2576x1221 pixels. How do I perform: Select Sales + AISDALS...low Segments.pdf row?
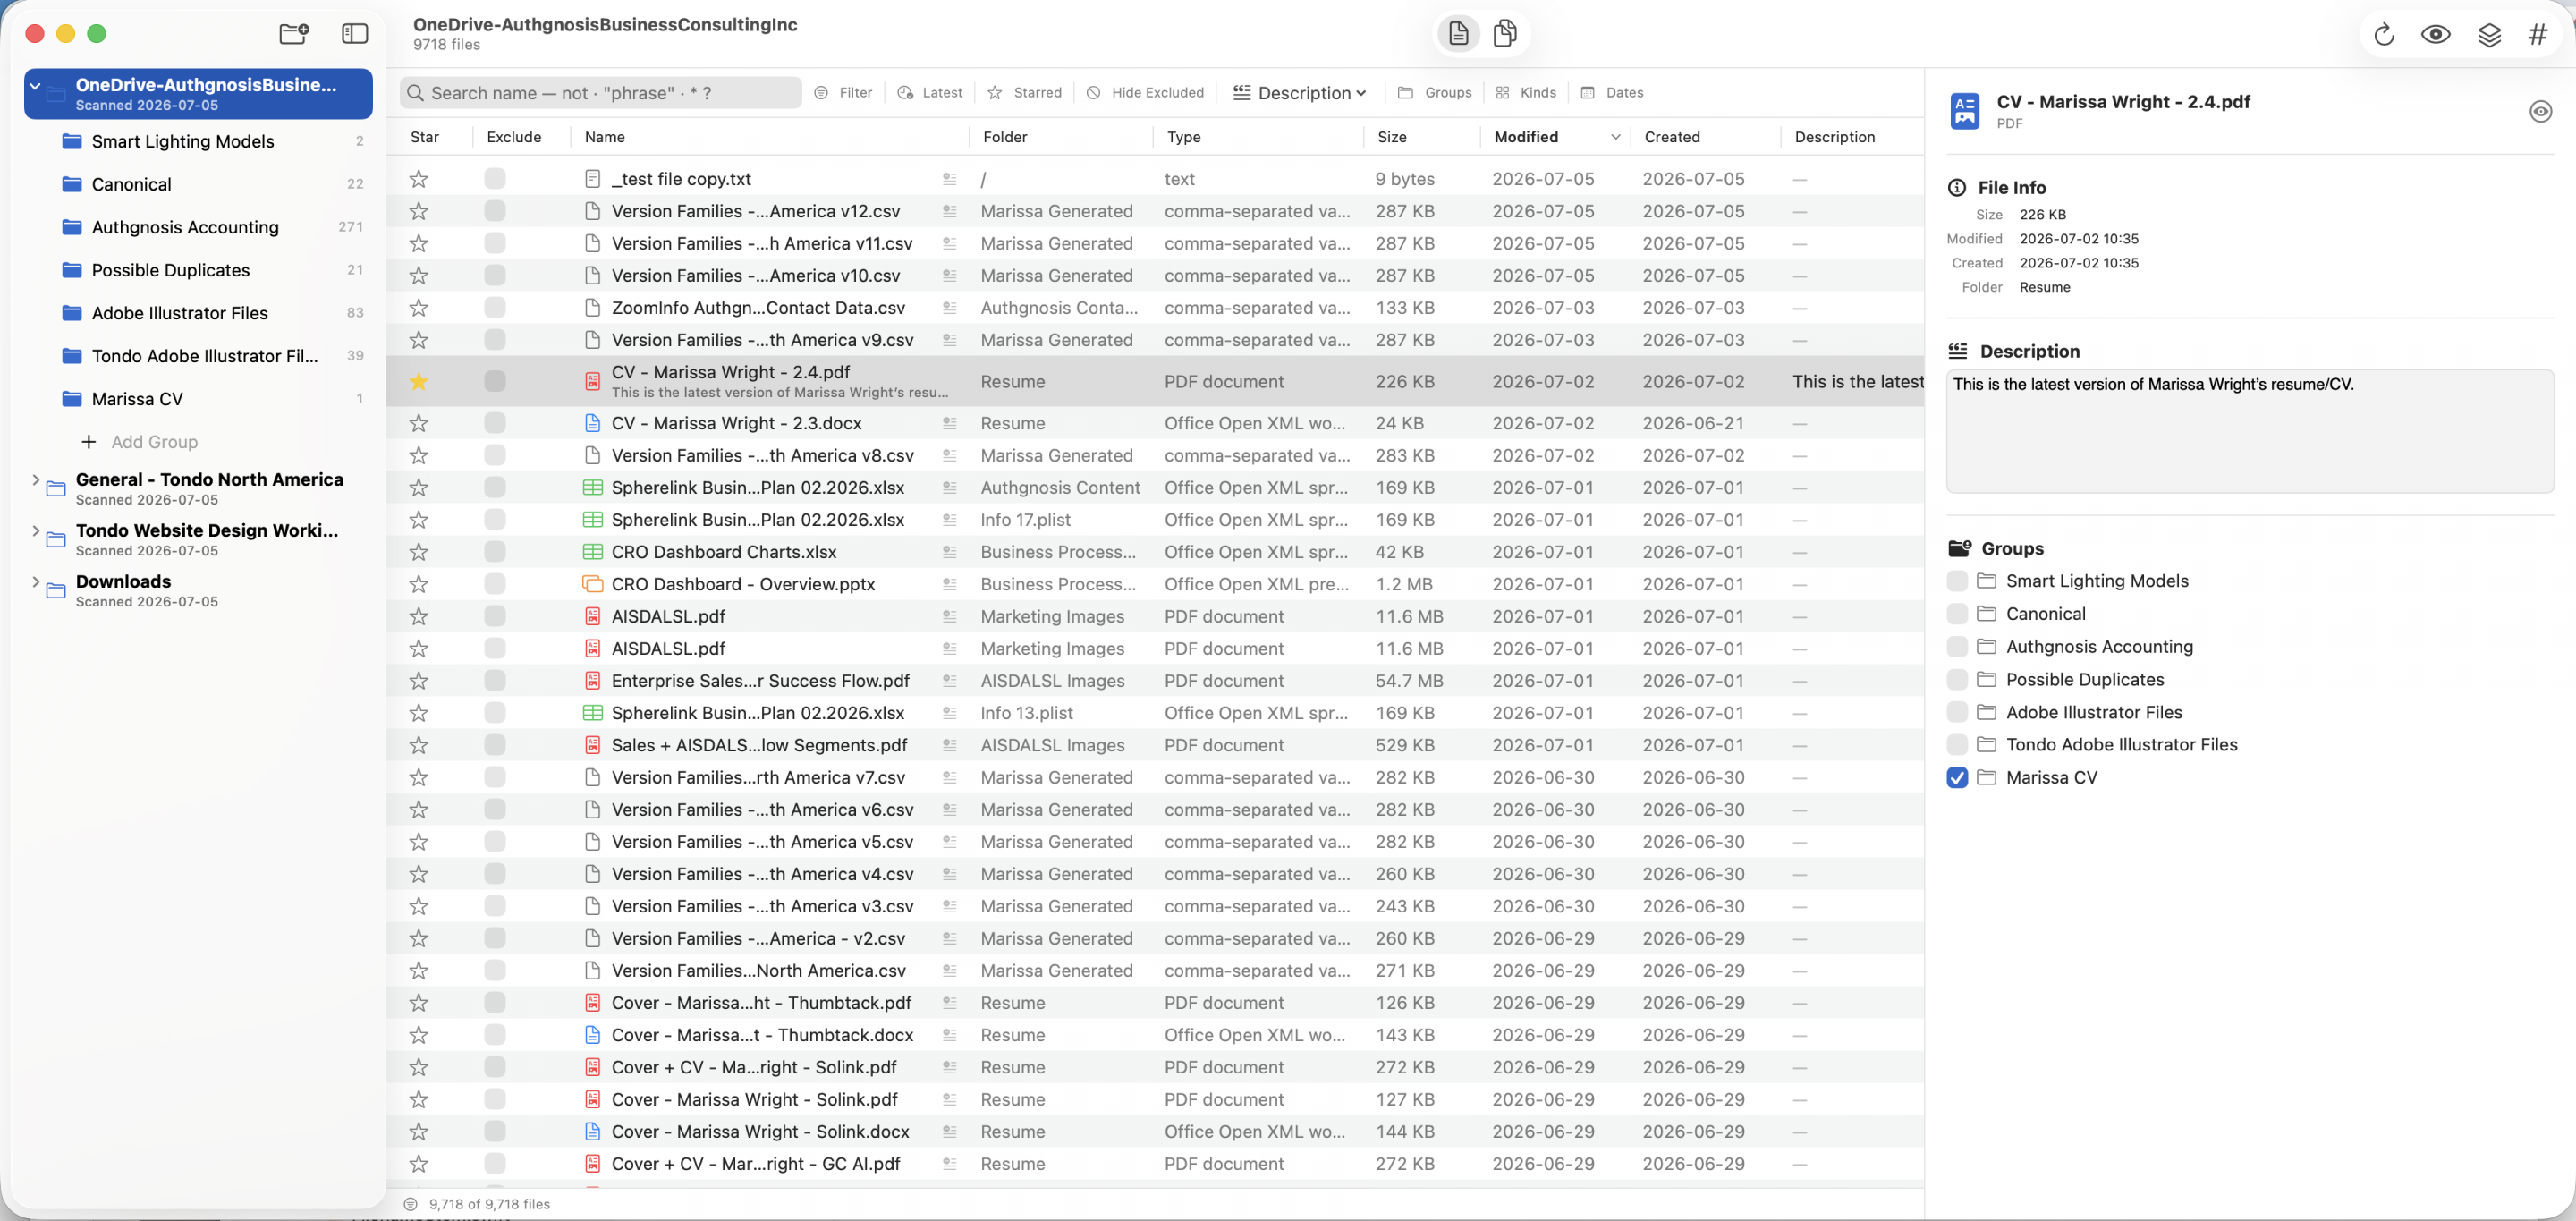coord(1155,746)
